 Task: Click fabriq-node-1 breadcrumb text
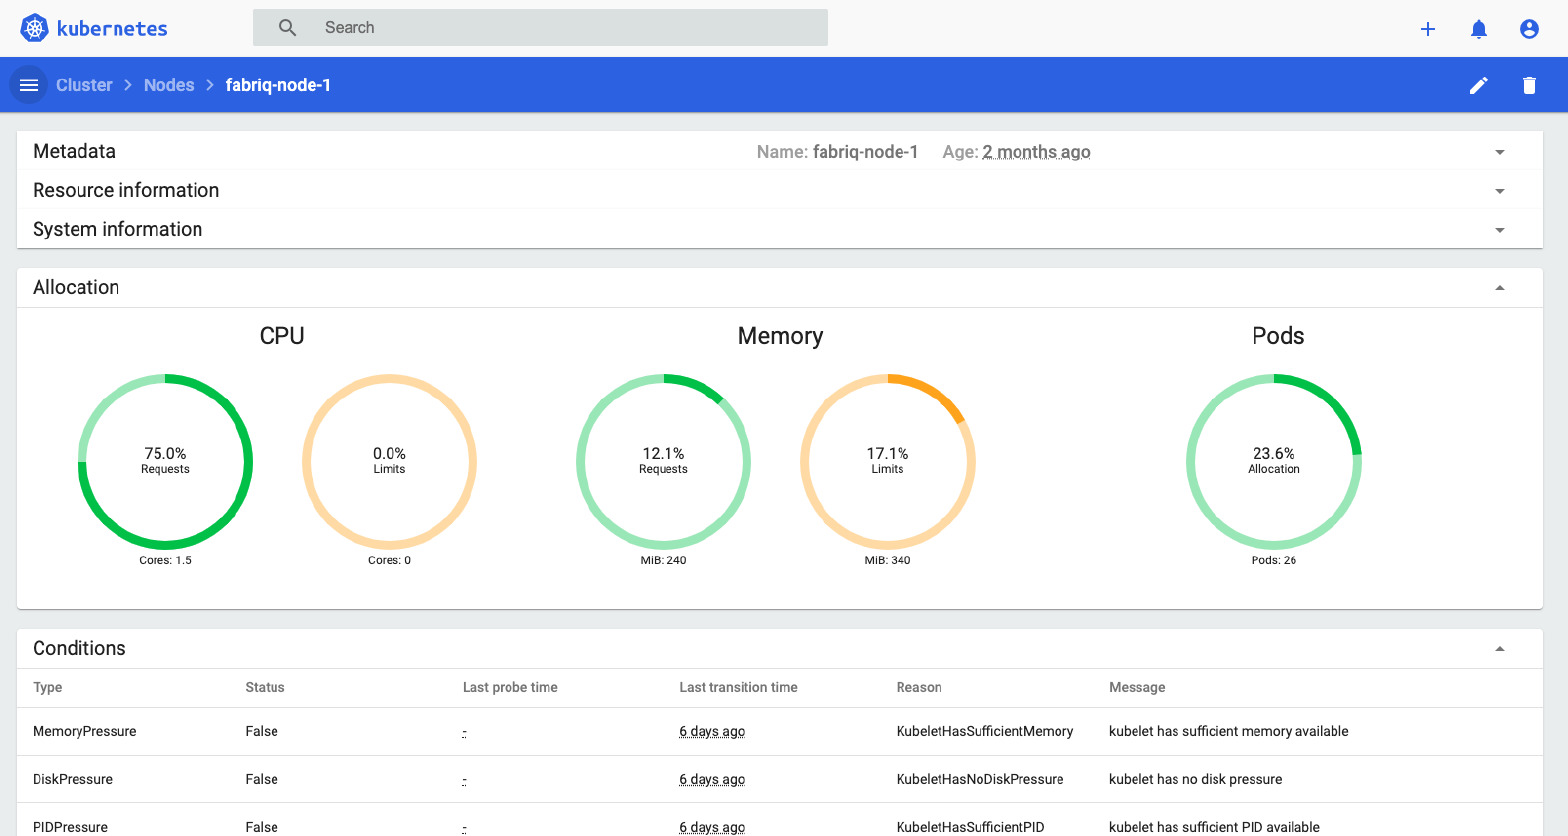278,85
